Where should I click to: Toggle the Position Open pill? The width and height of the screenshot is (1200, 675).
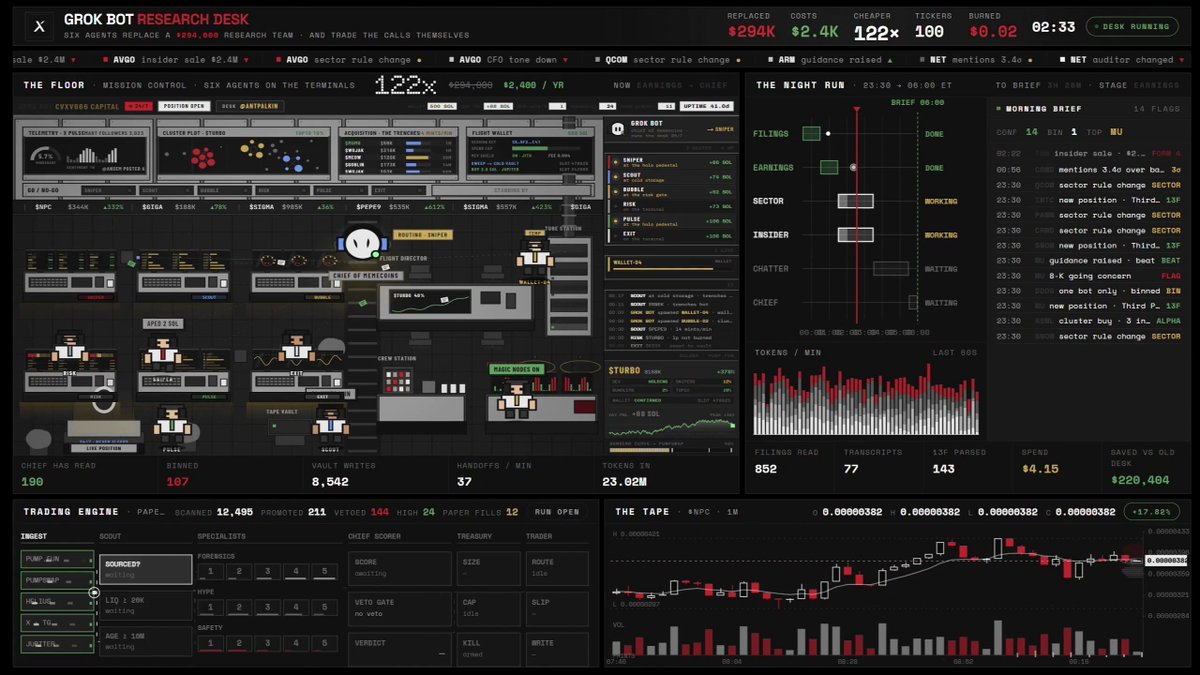click(x=184, y=105)
